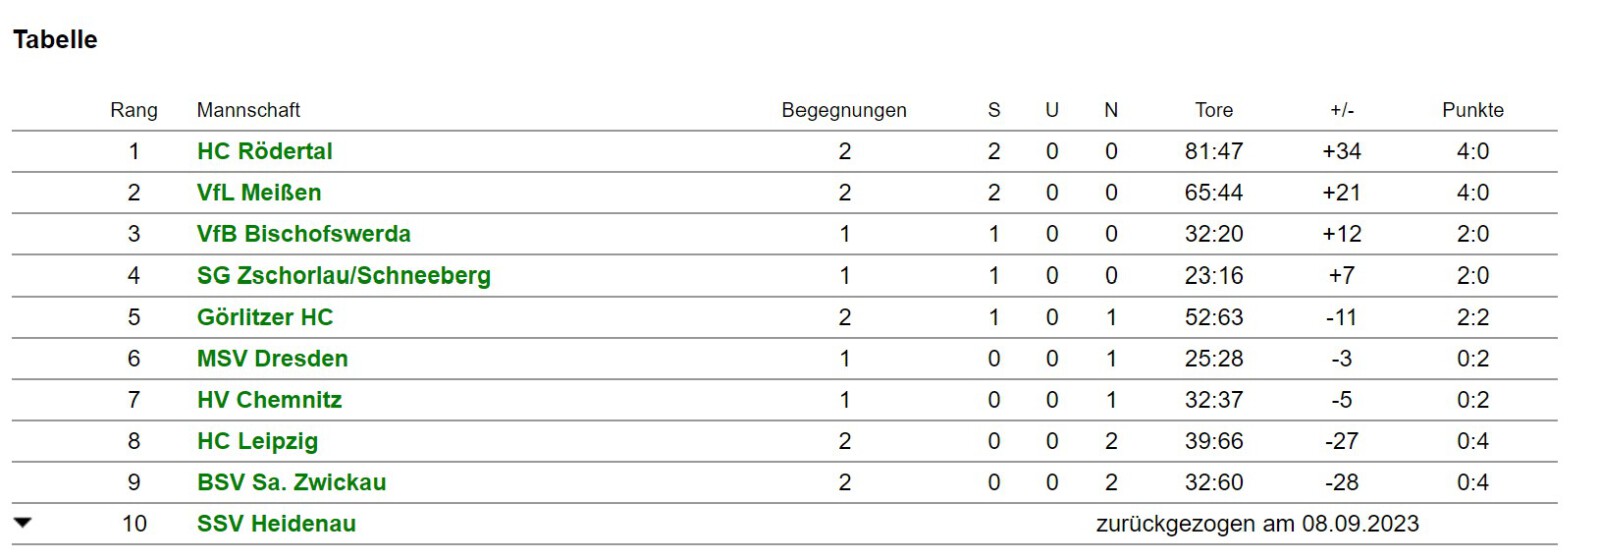This screenshot has height=560, width=1600.
Task: Click the Rang column header
Action: tap(134, 110)
